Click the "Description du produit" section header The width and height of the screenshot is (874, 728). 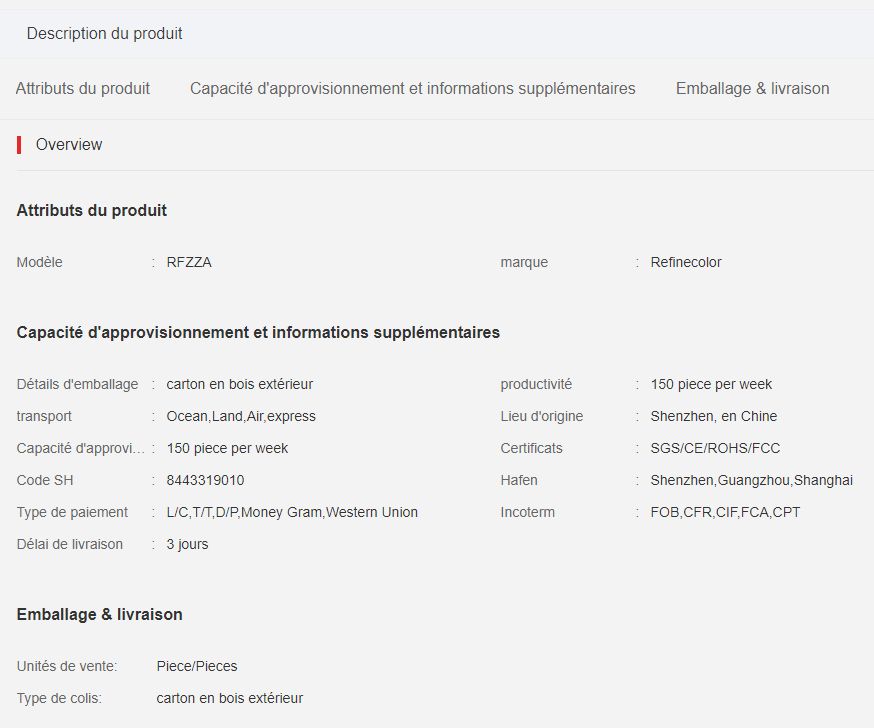click(103, 33)
